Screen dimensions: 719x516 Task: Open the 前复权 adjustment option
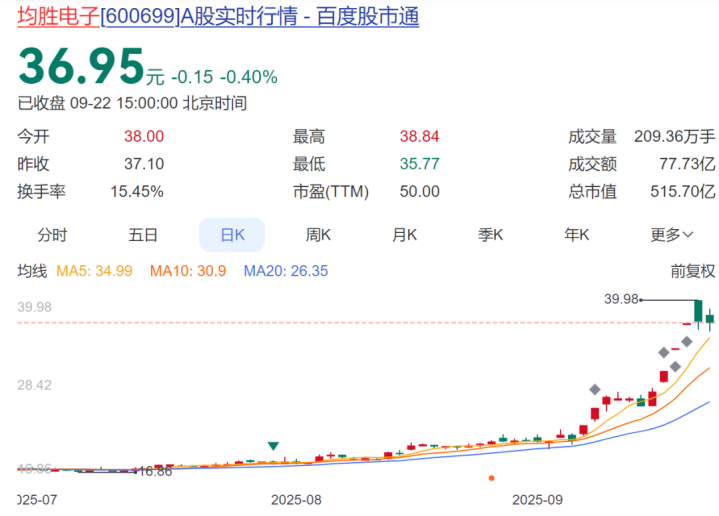[692, 271]
